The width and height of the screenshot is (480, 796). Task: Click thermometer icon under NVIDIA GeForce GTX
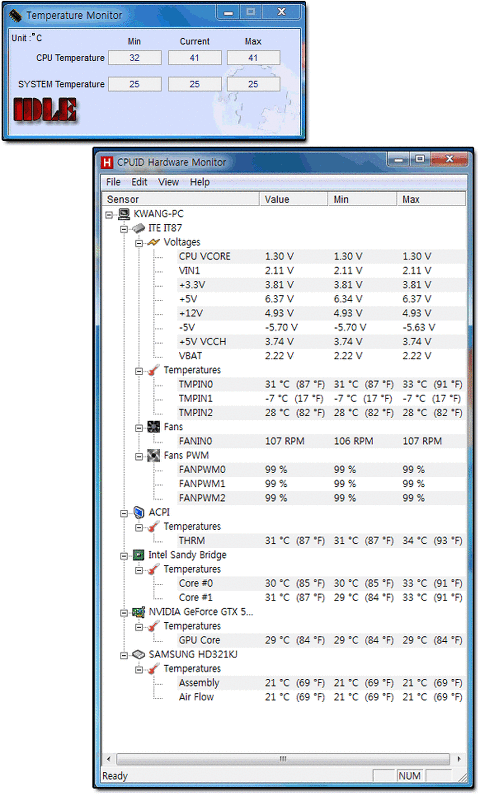154,626
